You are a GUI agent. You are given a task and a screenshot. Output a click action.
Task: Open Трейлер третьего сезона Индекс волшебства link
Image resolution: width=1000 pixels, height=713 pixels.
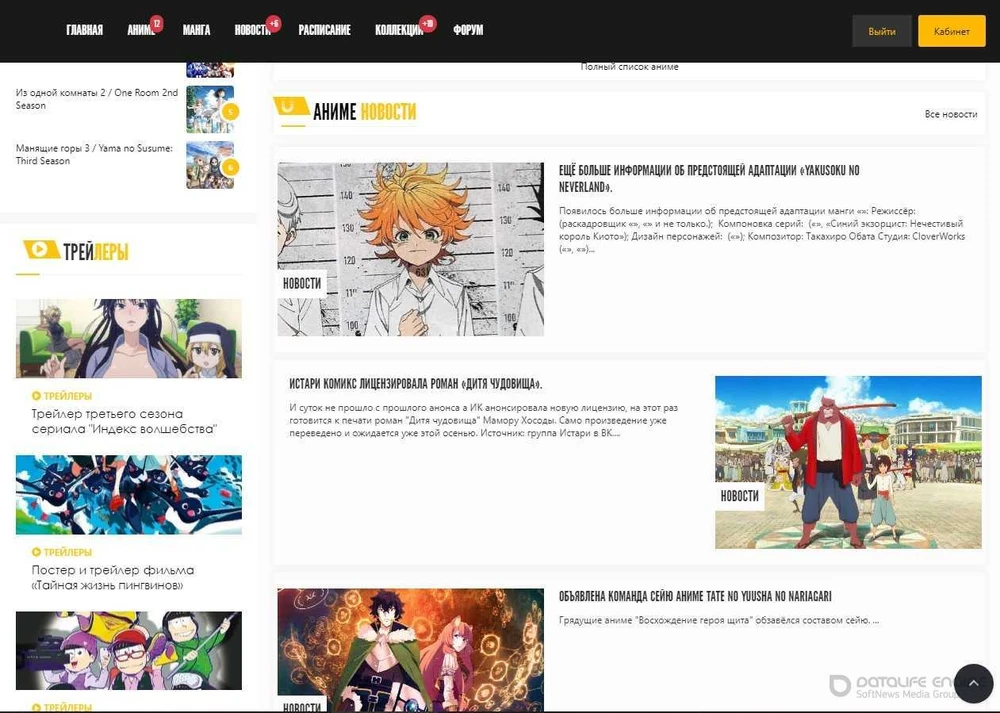pos(124,422)
